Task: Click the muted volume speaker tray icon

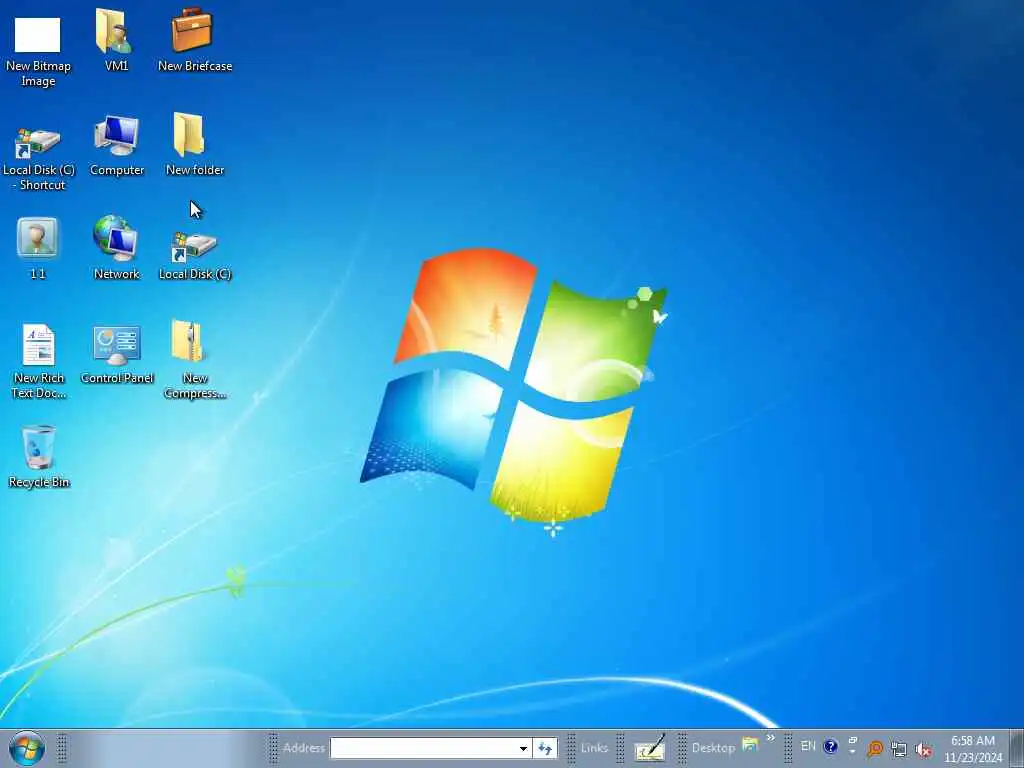Action: [x=923, y=750]
